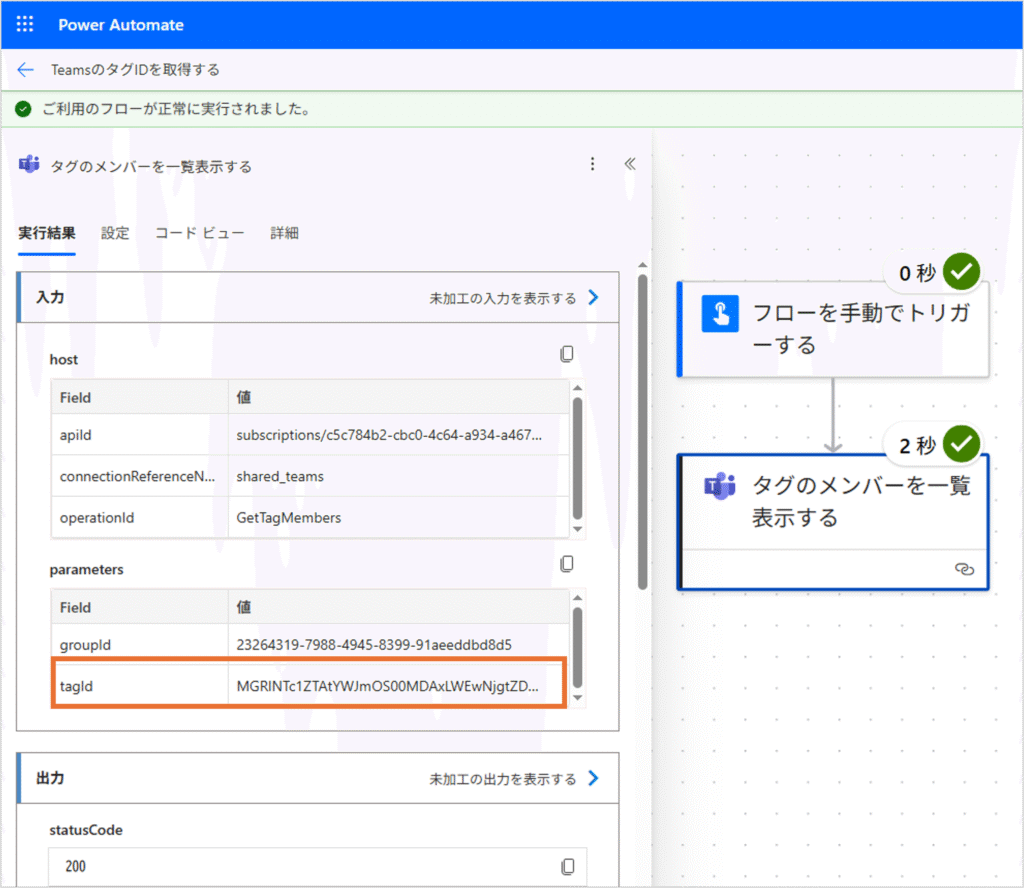Click the apiId field name cell
The width and height of the screenshot is (1024, 888).
point(140,435)
